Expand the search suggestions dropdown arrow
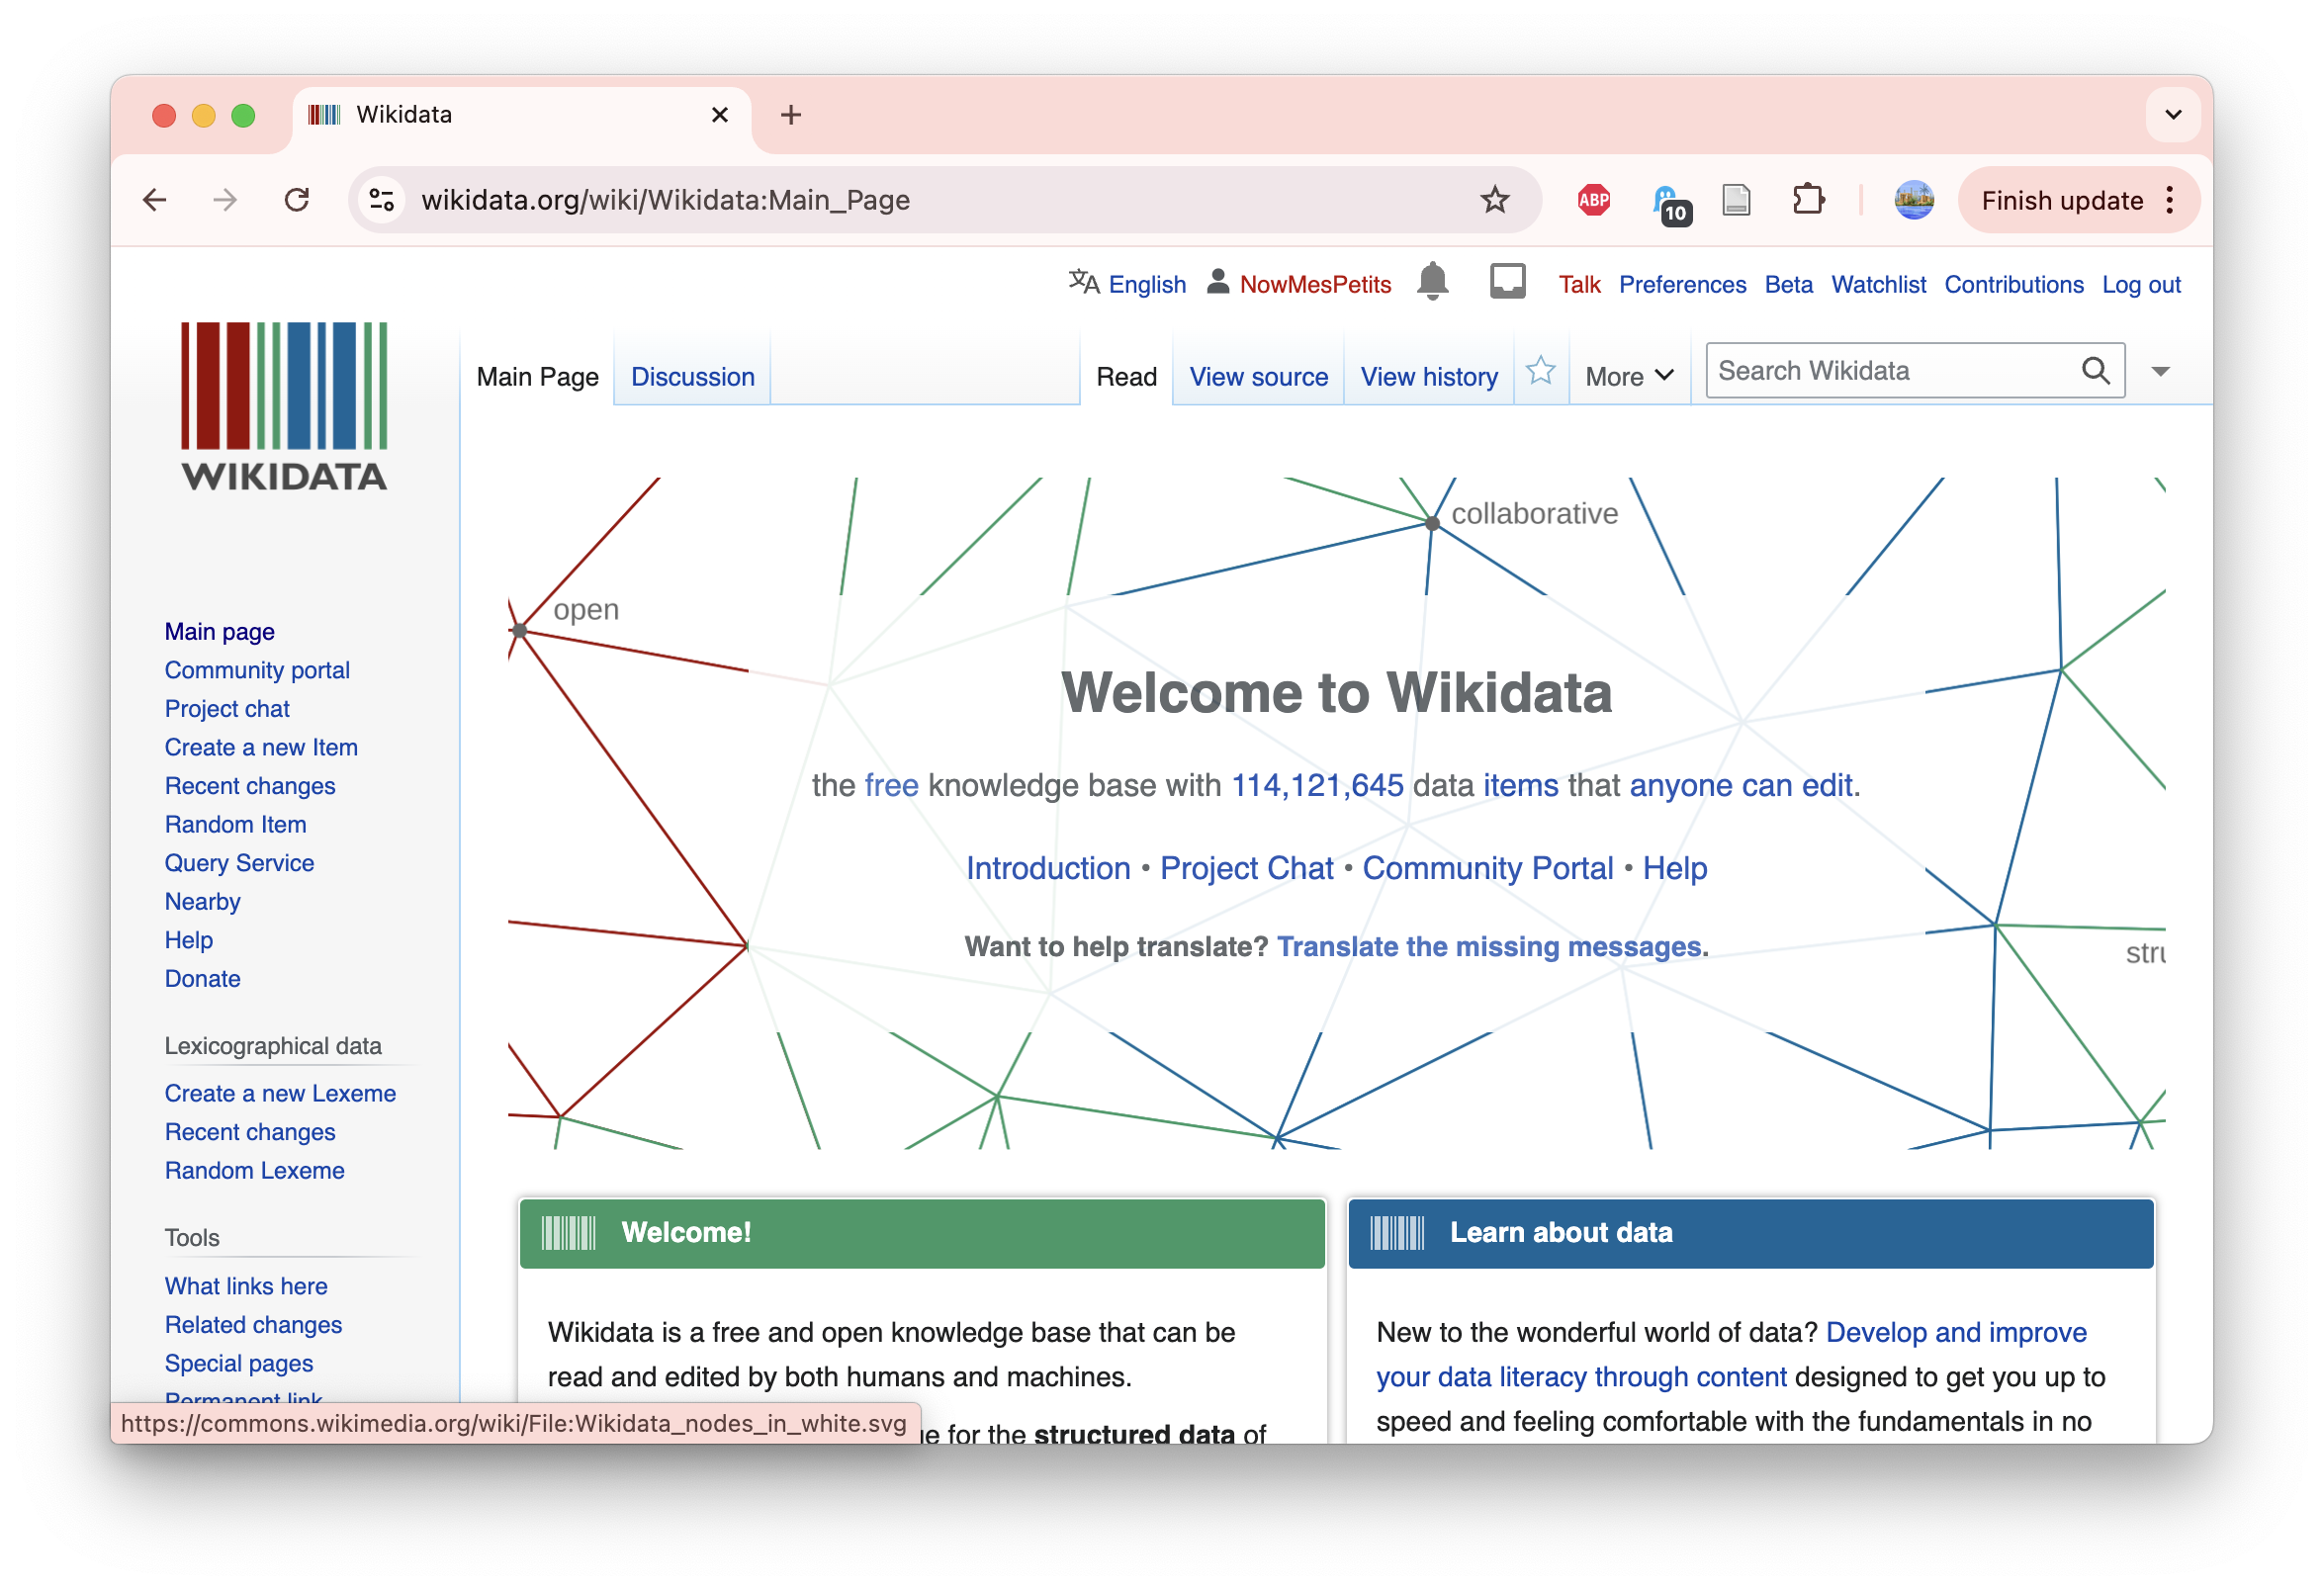 [2160, 371]
